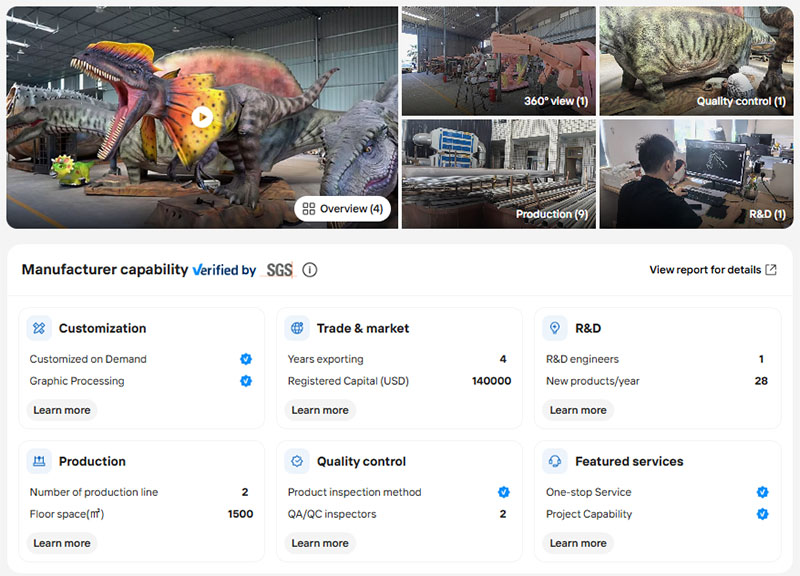Open View report for details link
The image size is (800, 576).
coord(705,270)
